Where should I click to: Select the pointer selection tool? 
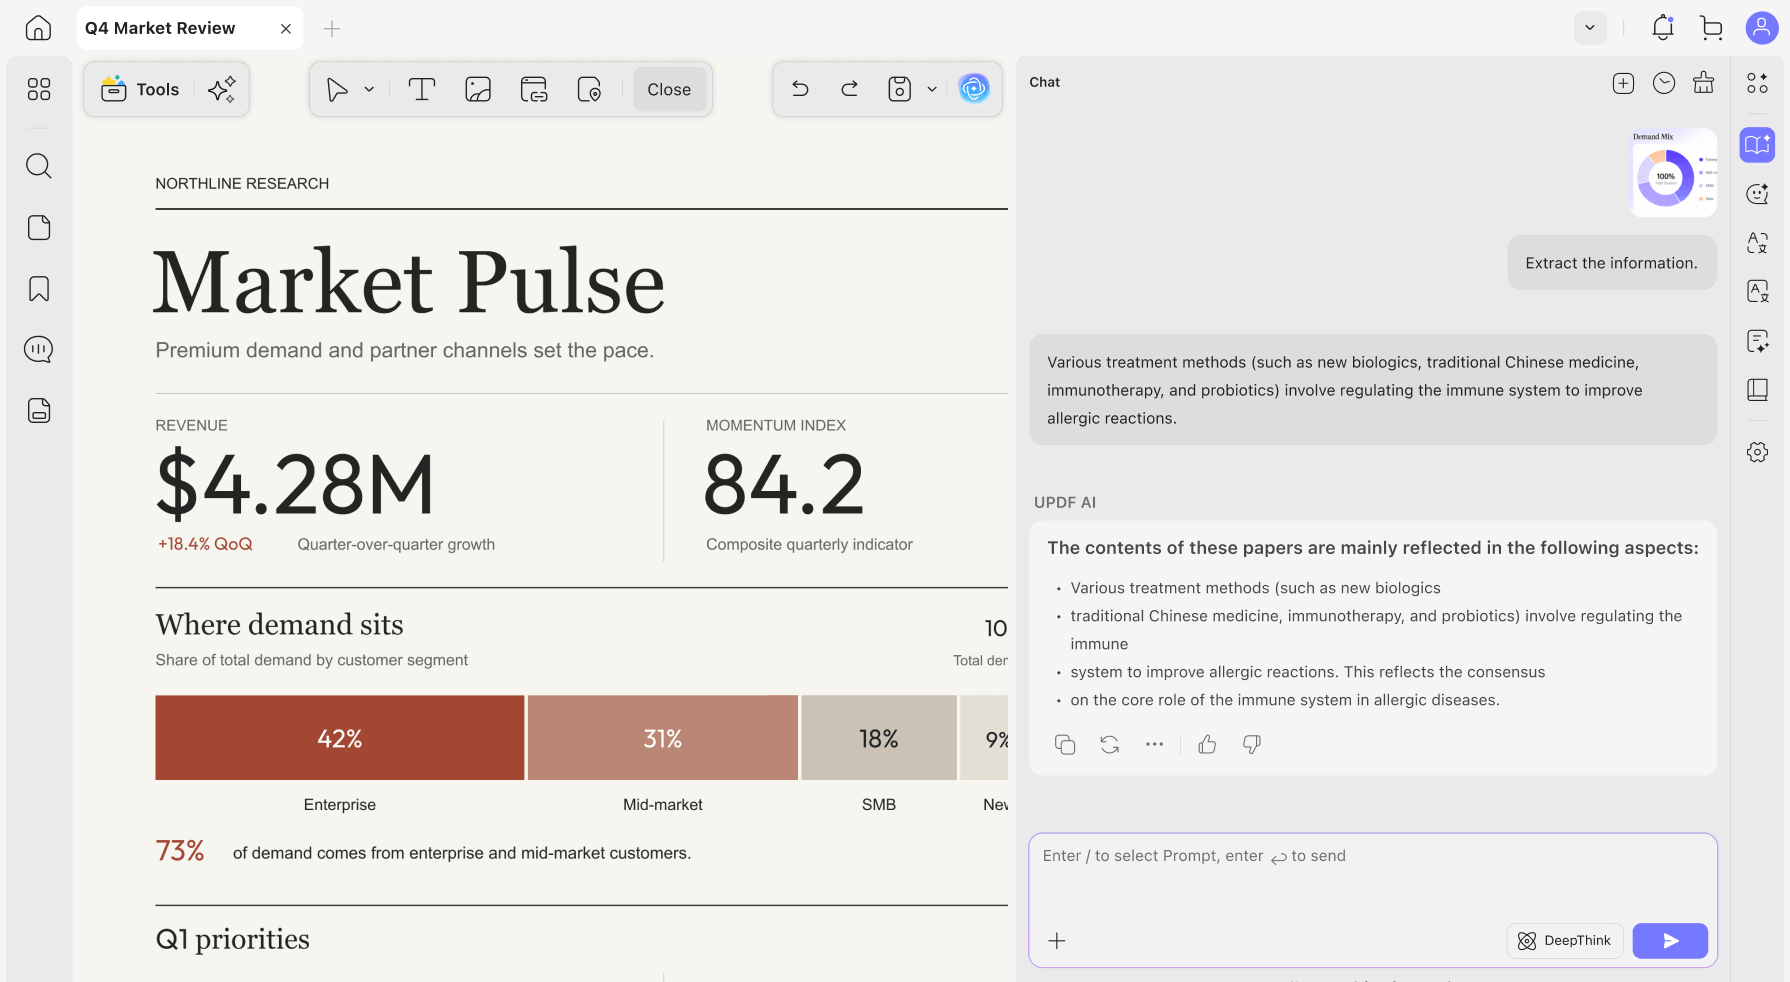point(337,89)
